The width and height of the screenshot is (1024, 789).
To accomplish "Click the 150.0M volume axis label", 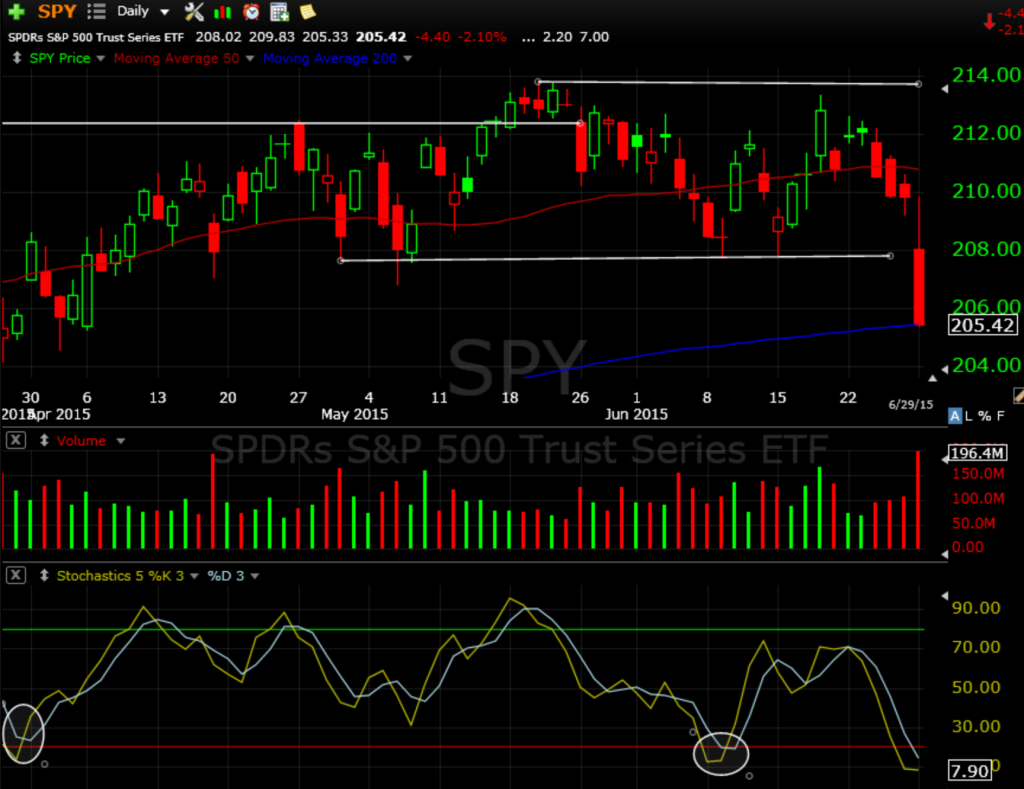I will click(978, 474).
